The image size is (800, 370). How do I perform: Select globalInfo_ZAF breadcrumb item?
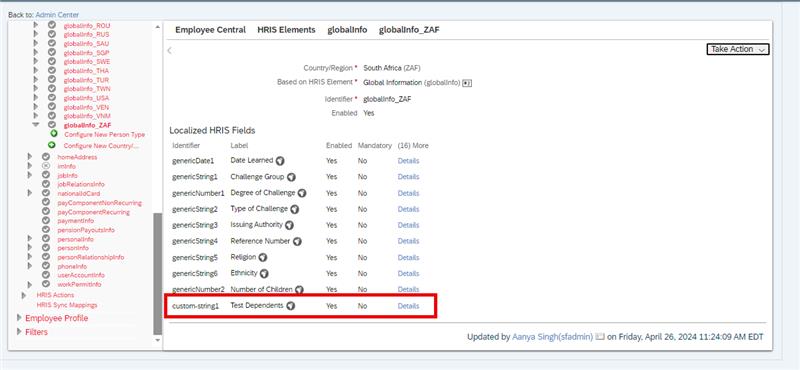pos(409,30)
